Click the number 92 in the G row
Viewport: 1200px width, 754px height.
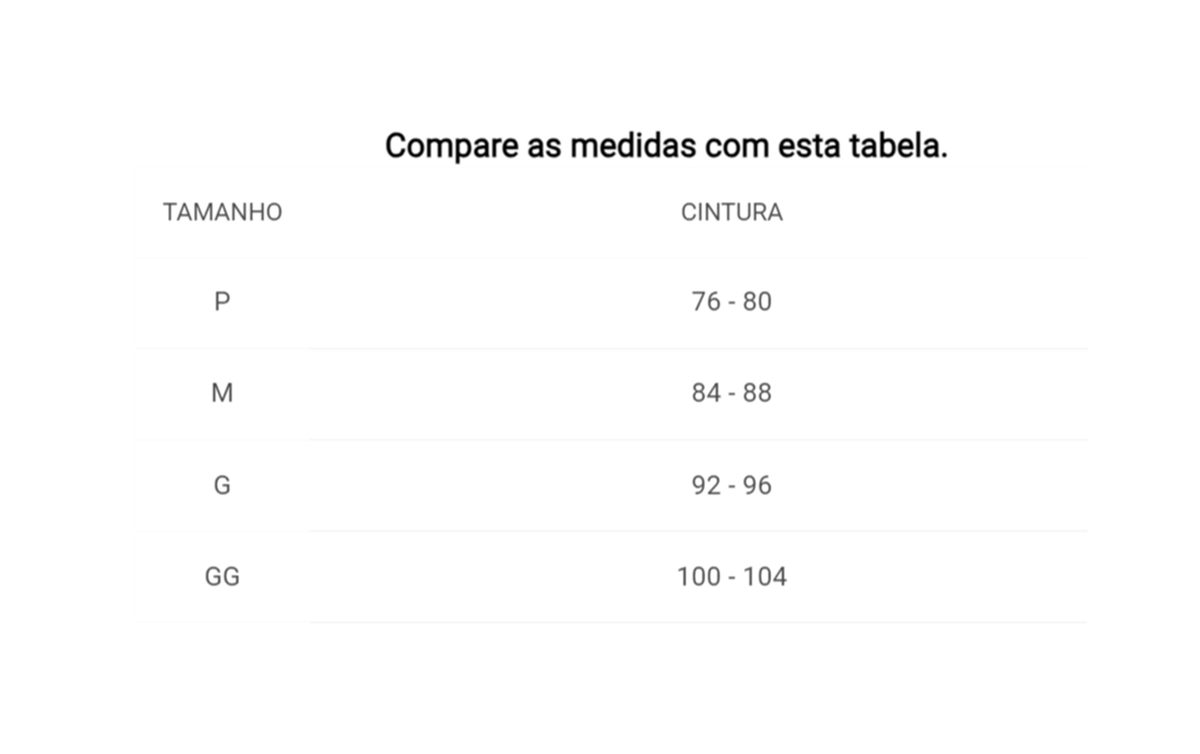(x=706, y=485)
